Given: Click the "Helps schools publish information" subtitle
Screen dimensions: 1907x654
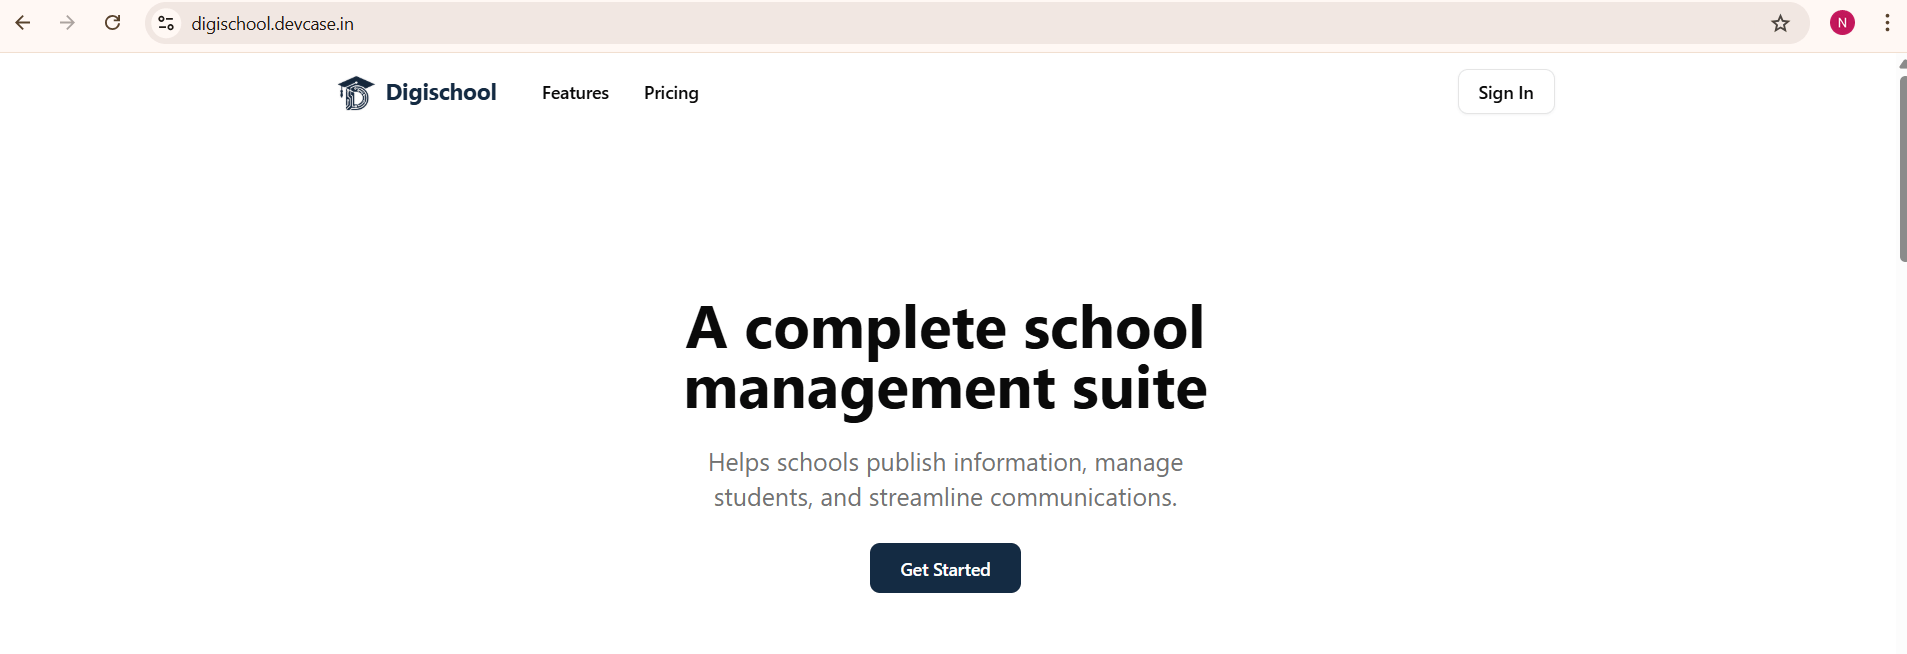Looking at the screenshot, I should pos(945,463).
